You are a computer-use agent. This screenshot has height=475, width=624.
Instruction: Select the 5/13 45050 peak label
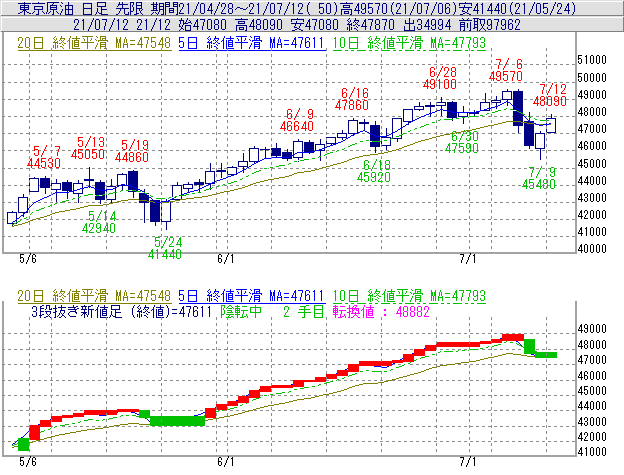[x=88, y=148]
